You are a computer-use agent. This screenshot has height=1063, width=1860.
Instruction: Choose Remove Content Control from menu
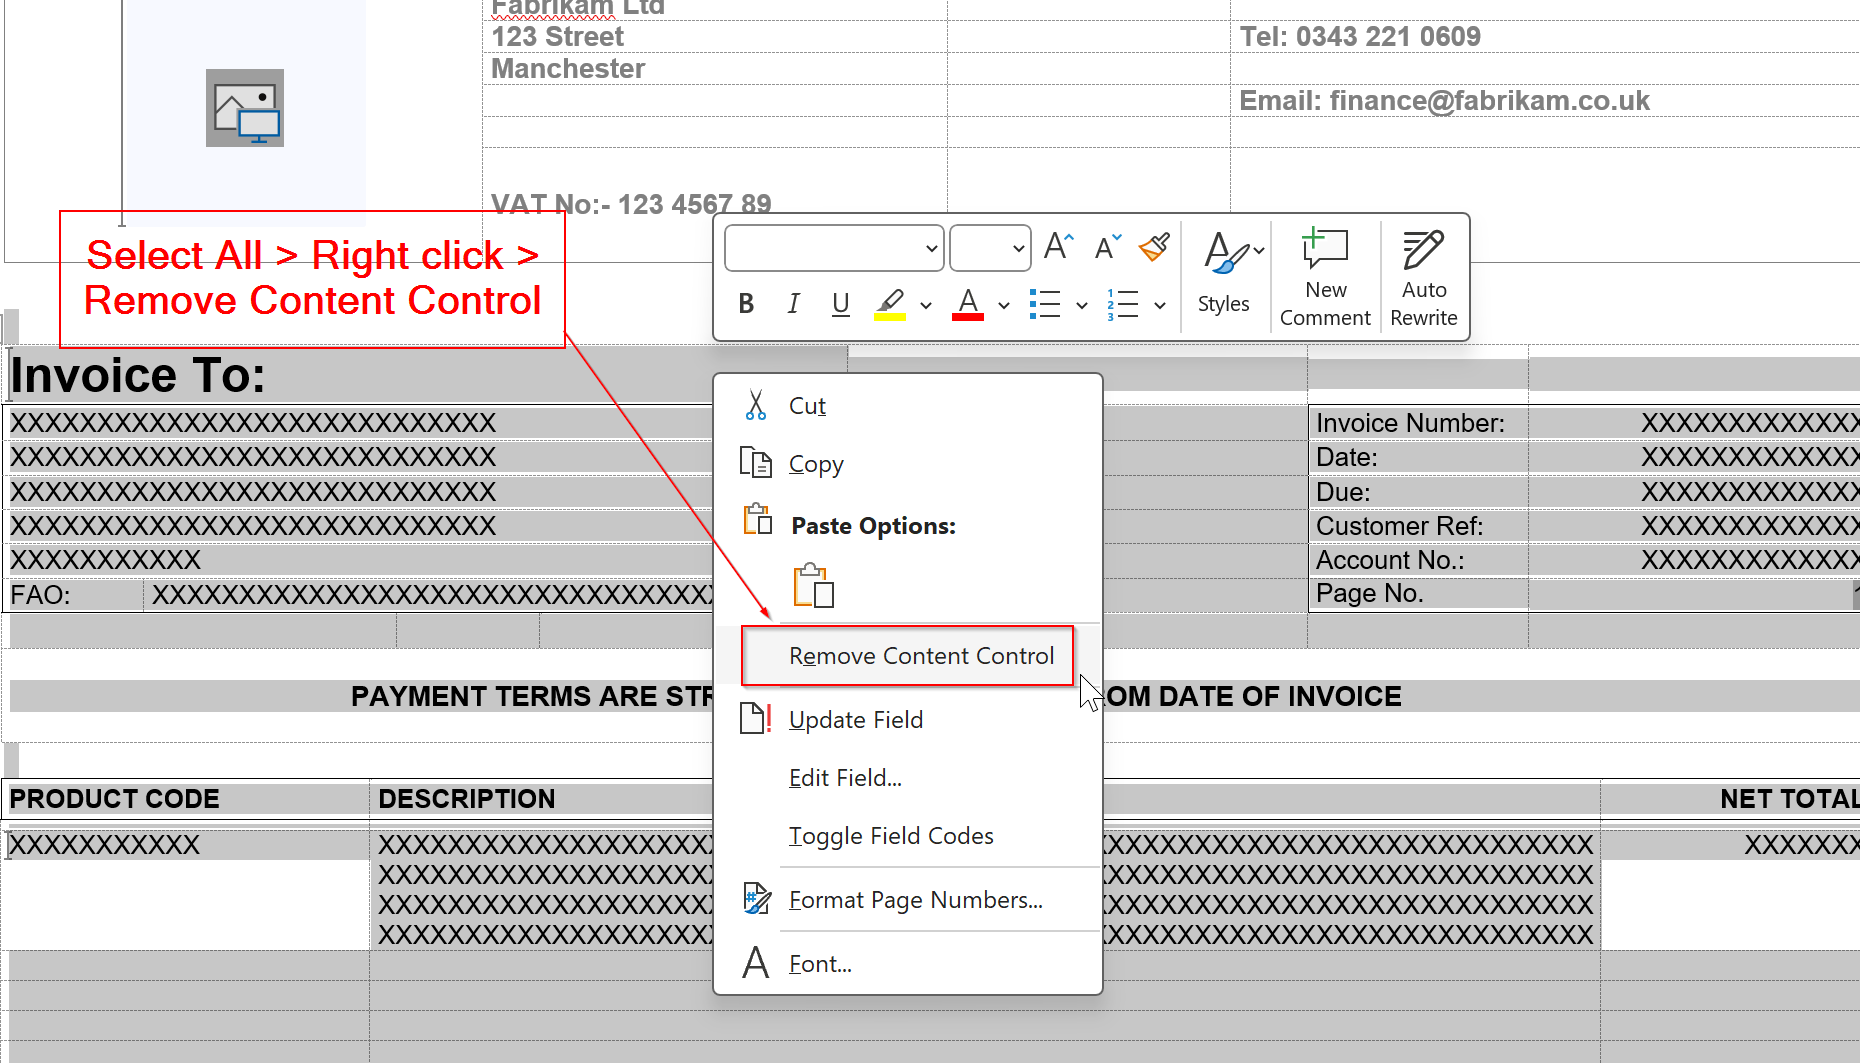[x=920, y=656]
